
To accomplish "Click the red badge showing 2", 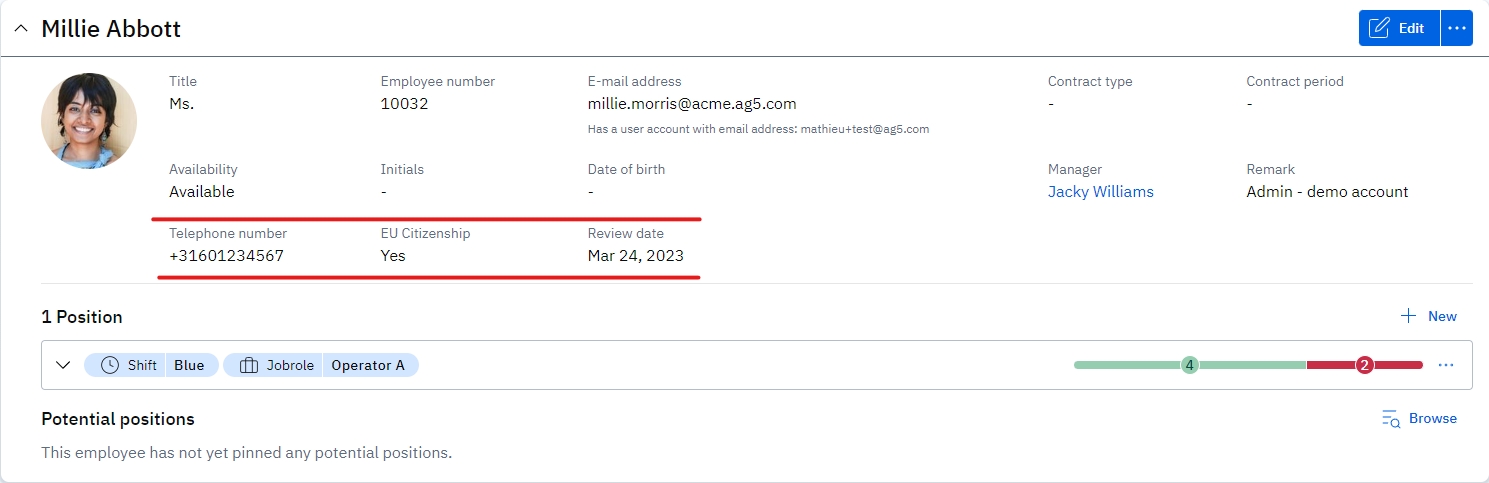I will click(1364, 365).
